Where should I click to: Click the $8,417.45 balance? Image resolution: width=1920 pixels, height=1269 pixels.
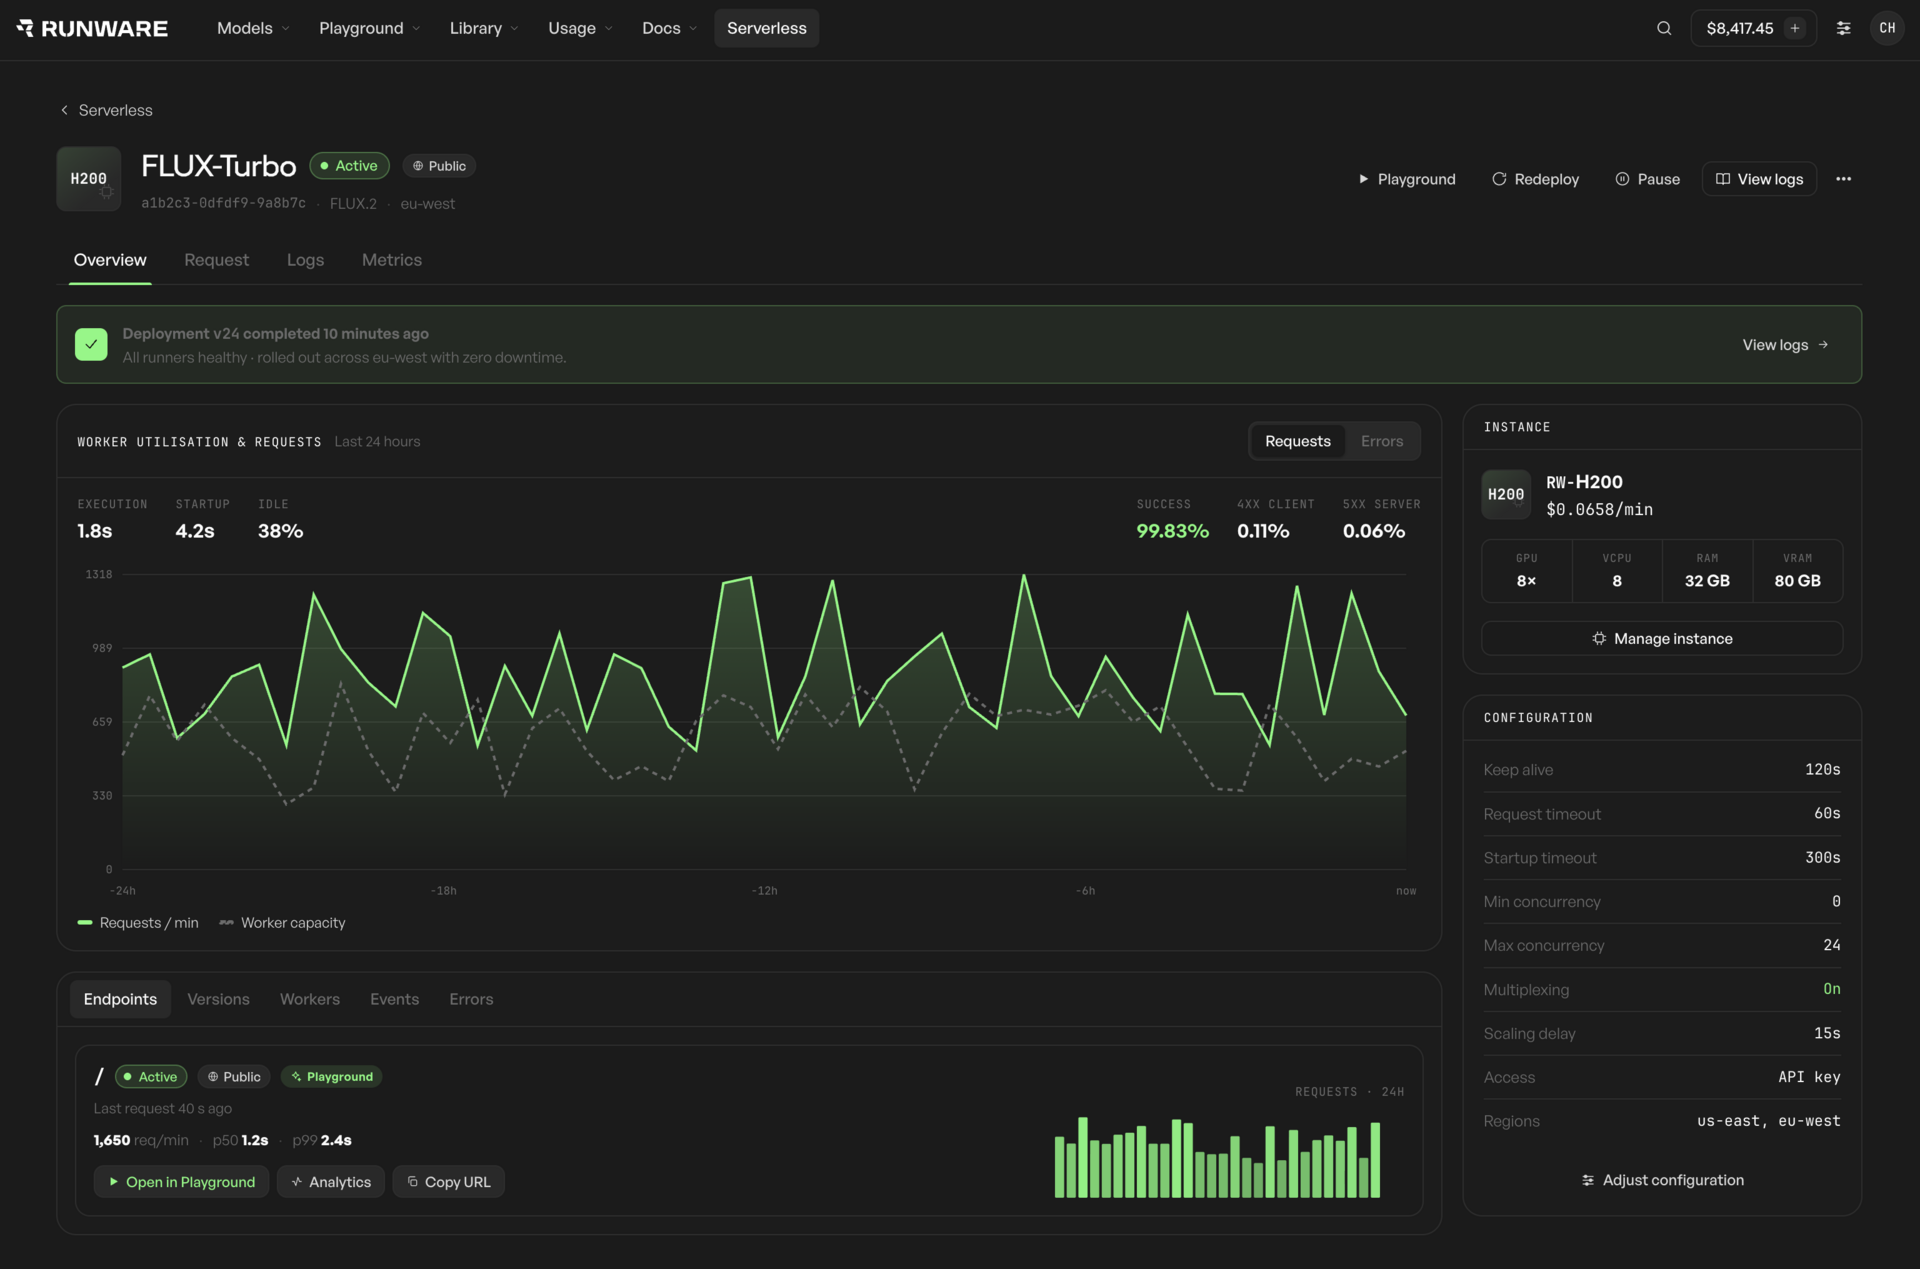tap(1740, 28)
